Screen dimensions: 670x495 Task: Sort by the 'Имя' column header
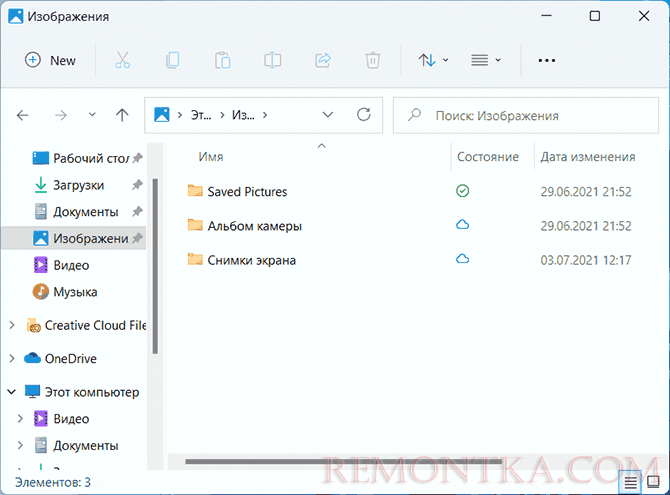coord(211,157)
